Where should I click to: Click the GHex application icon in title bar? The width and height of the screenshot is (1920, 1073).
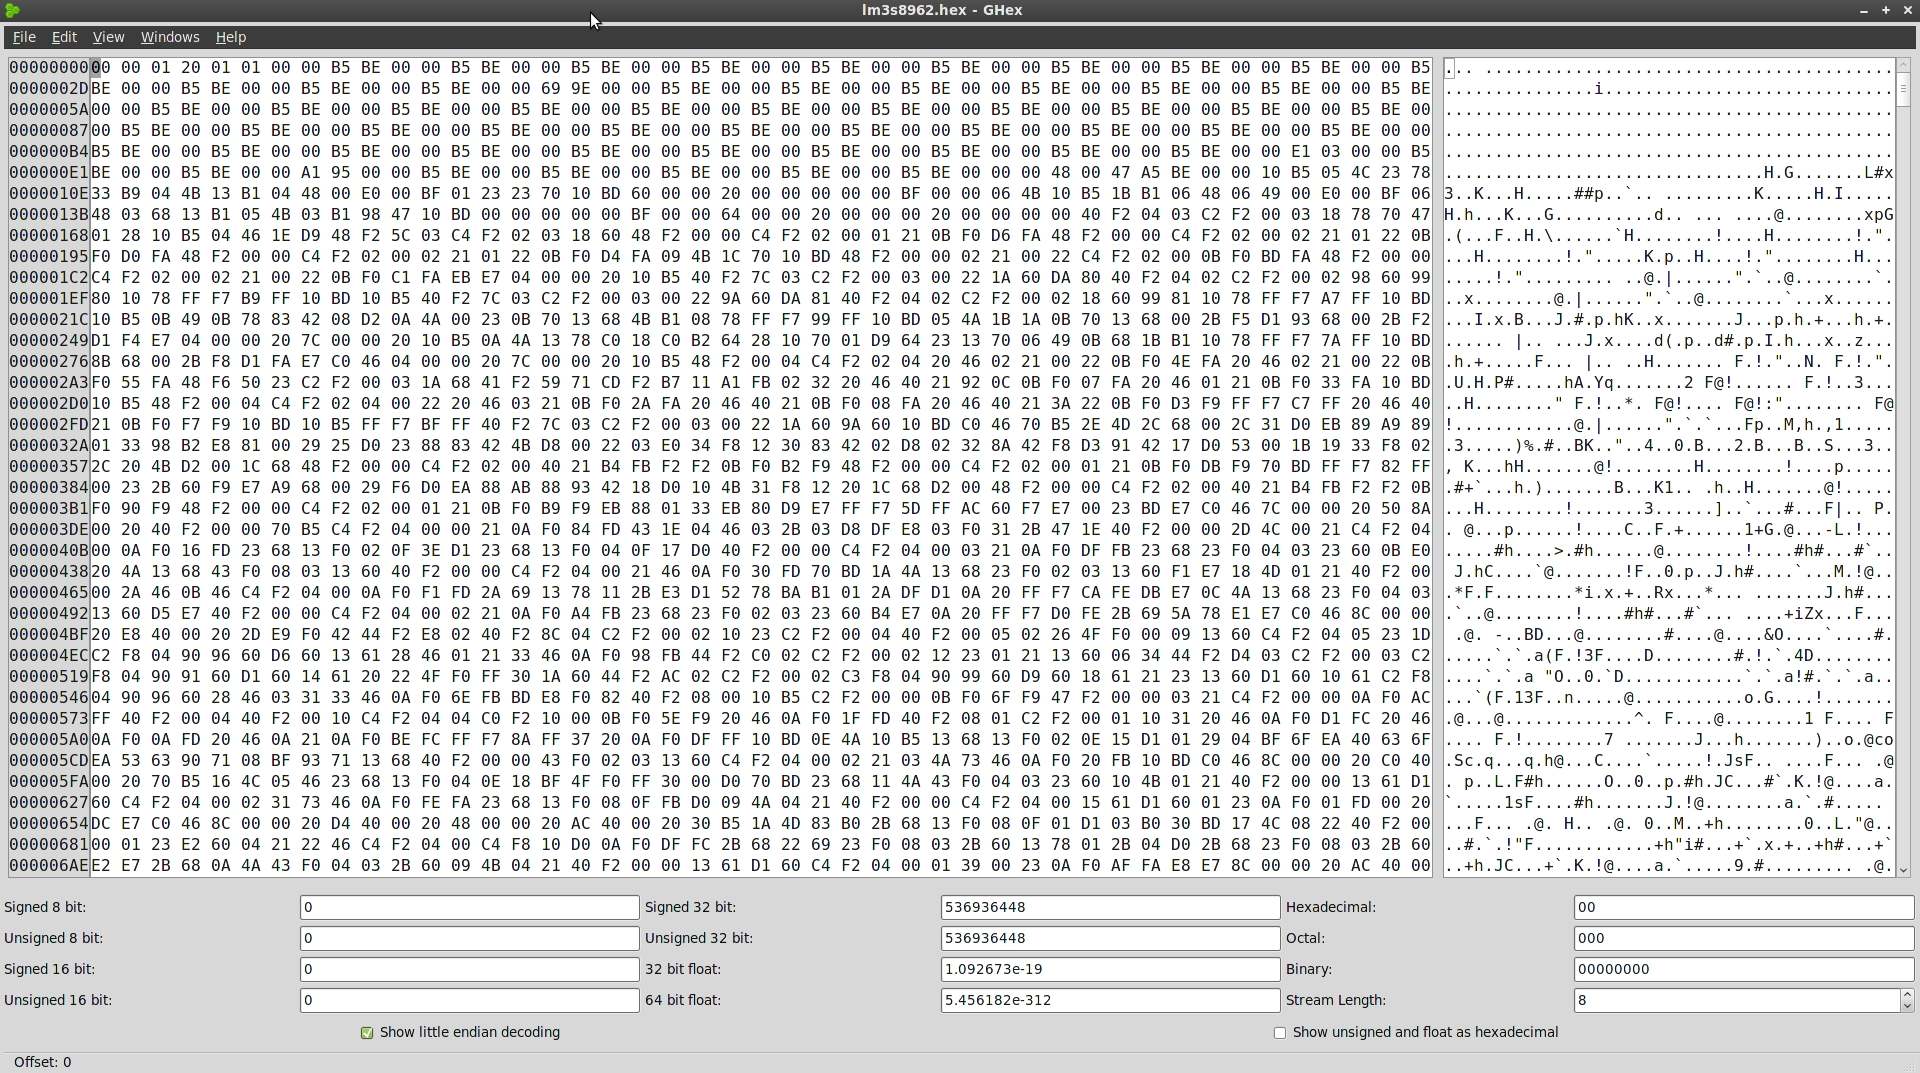click(x=12, y=10)
